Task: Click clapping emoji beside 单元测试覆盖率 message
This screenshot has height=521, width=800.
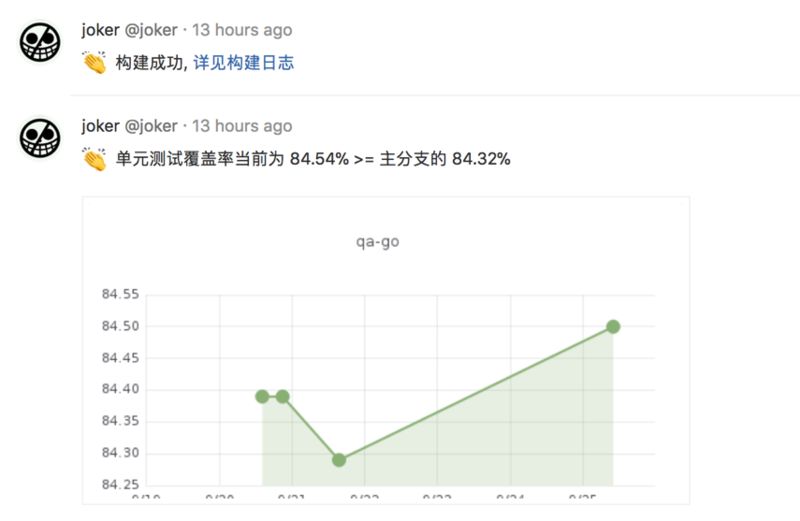Action: (x=95, y=159)
